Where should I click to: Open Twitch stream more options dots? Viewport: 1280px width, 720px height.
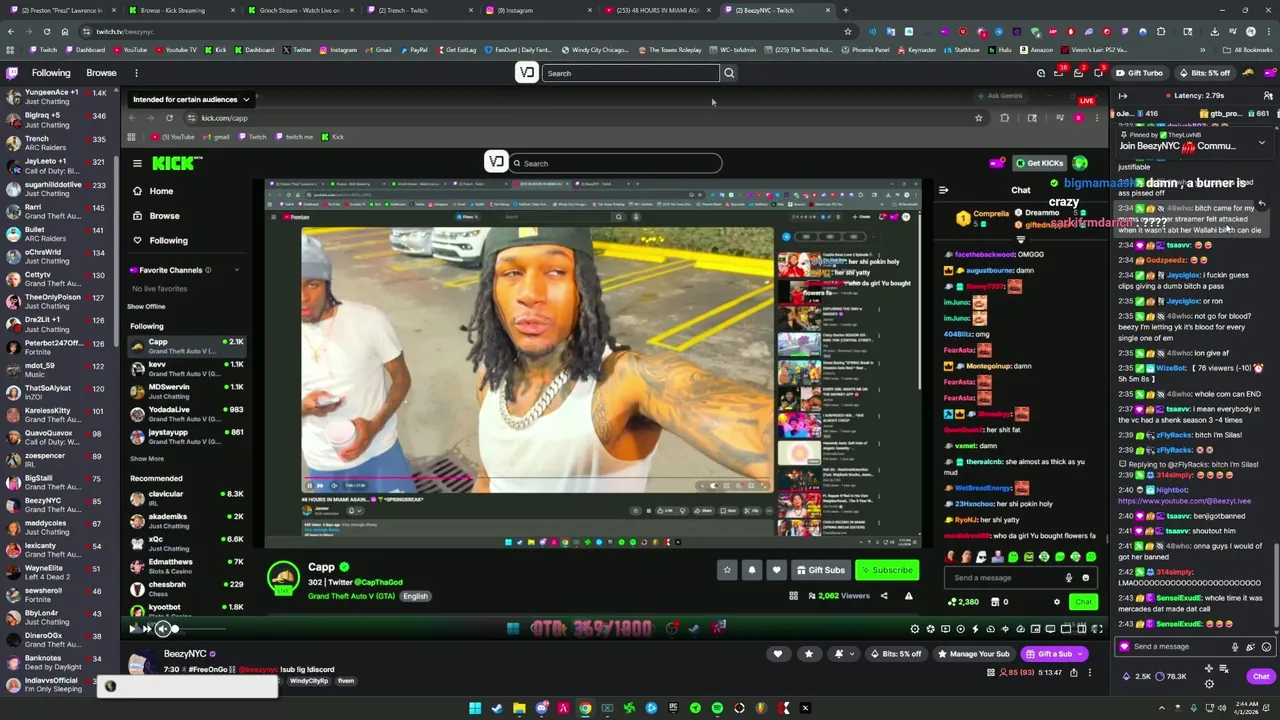(x=1091, y=673)
